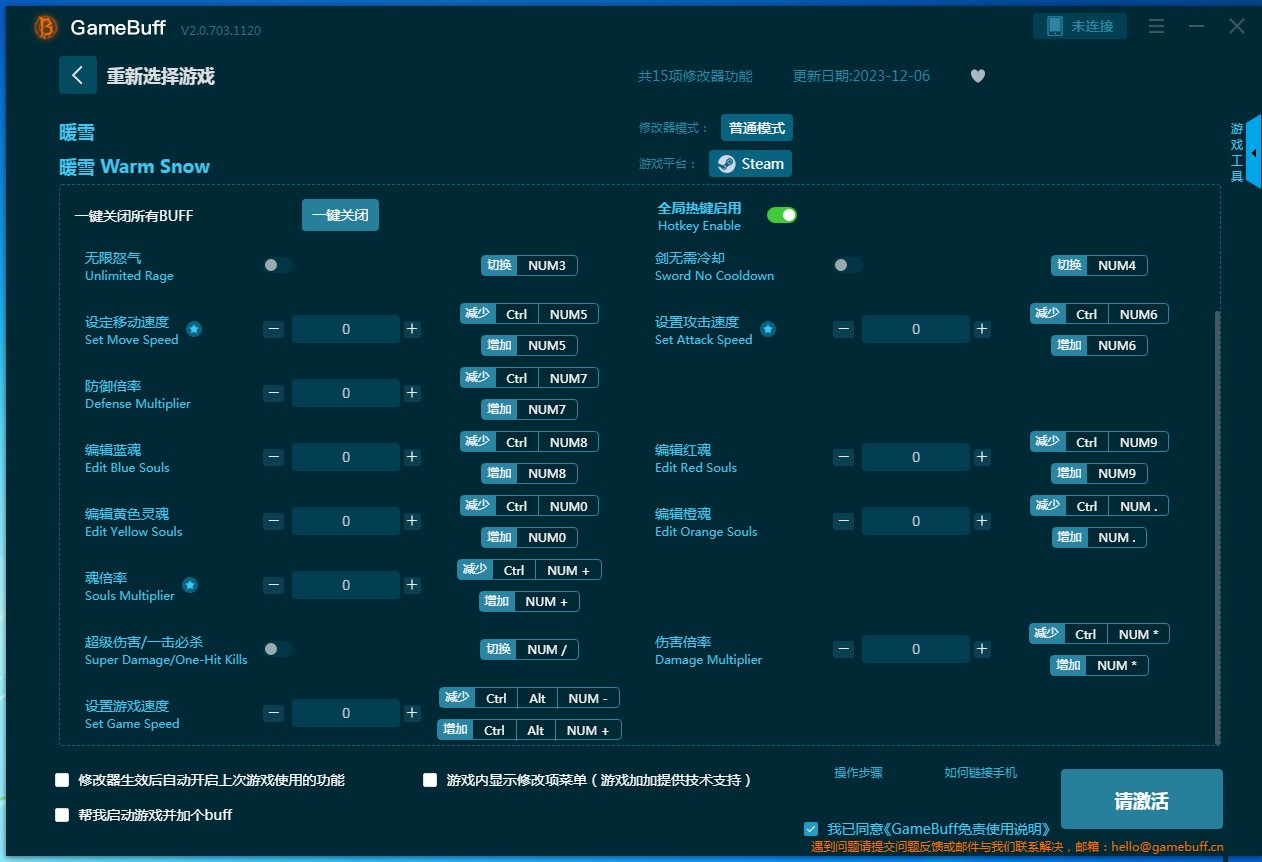Expand the game tools side panel arrow
1262x862 pixels.
(x=1254, y=152)
